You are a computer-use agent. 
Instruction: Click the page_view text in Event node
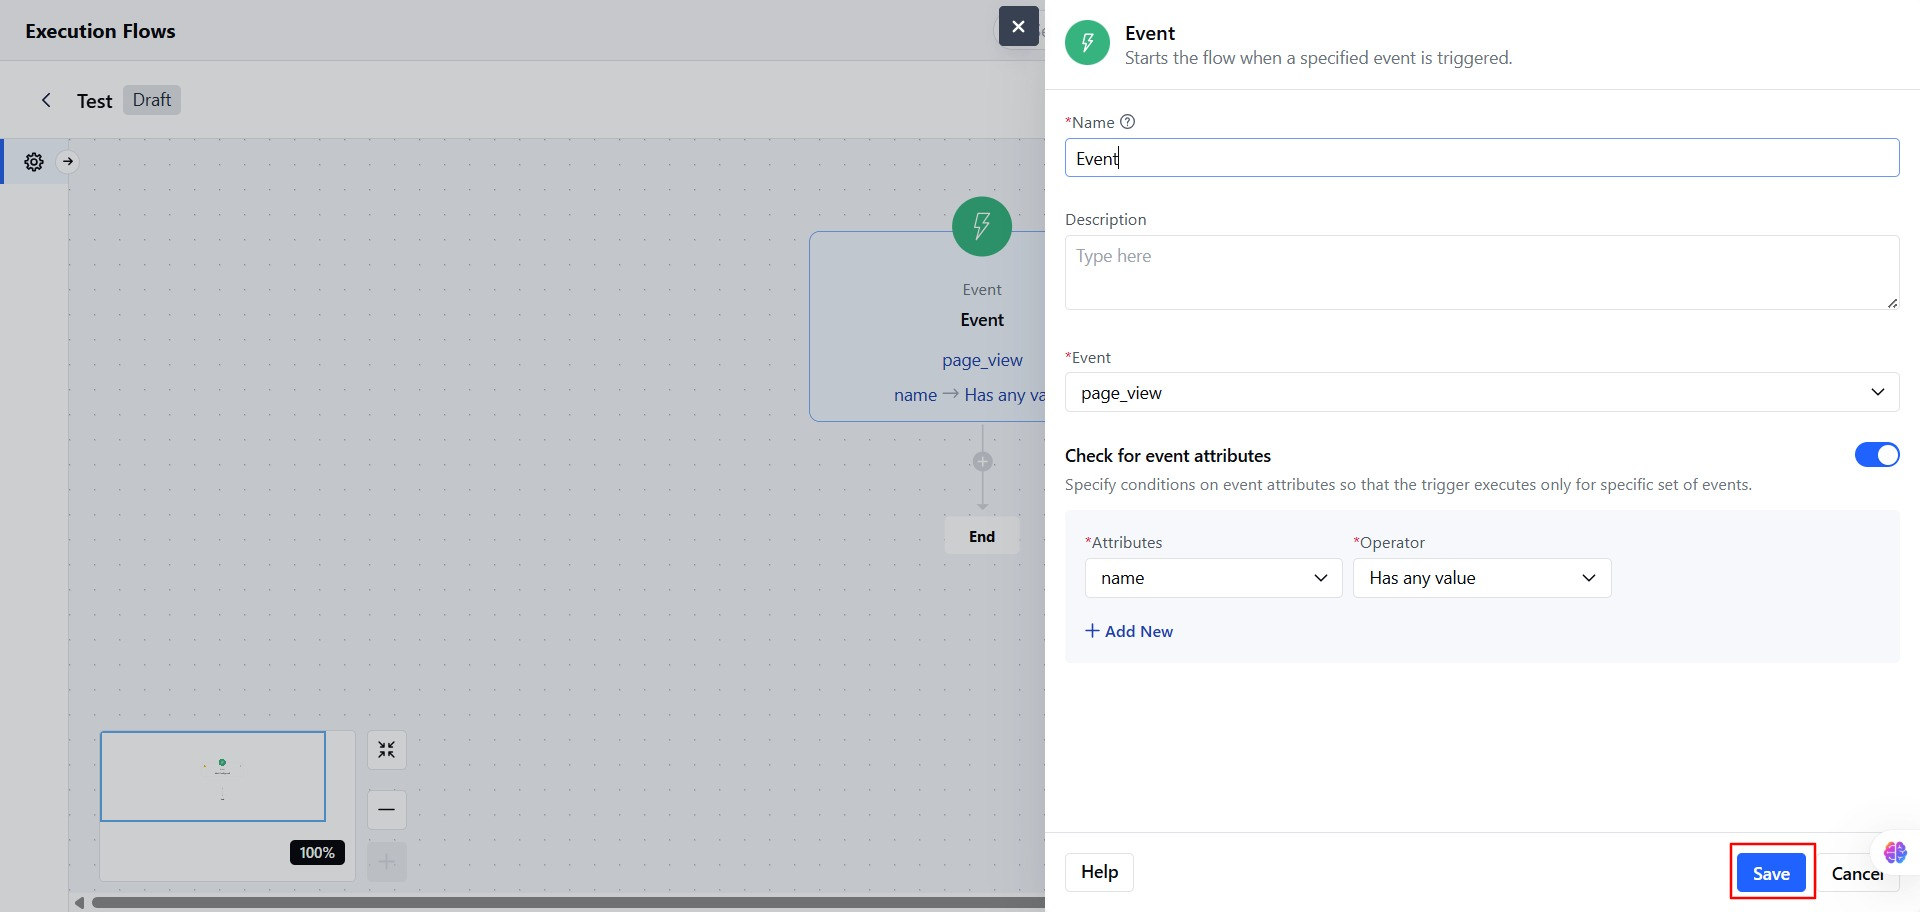tap(982, 360)
